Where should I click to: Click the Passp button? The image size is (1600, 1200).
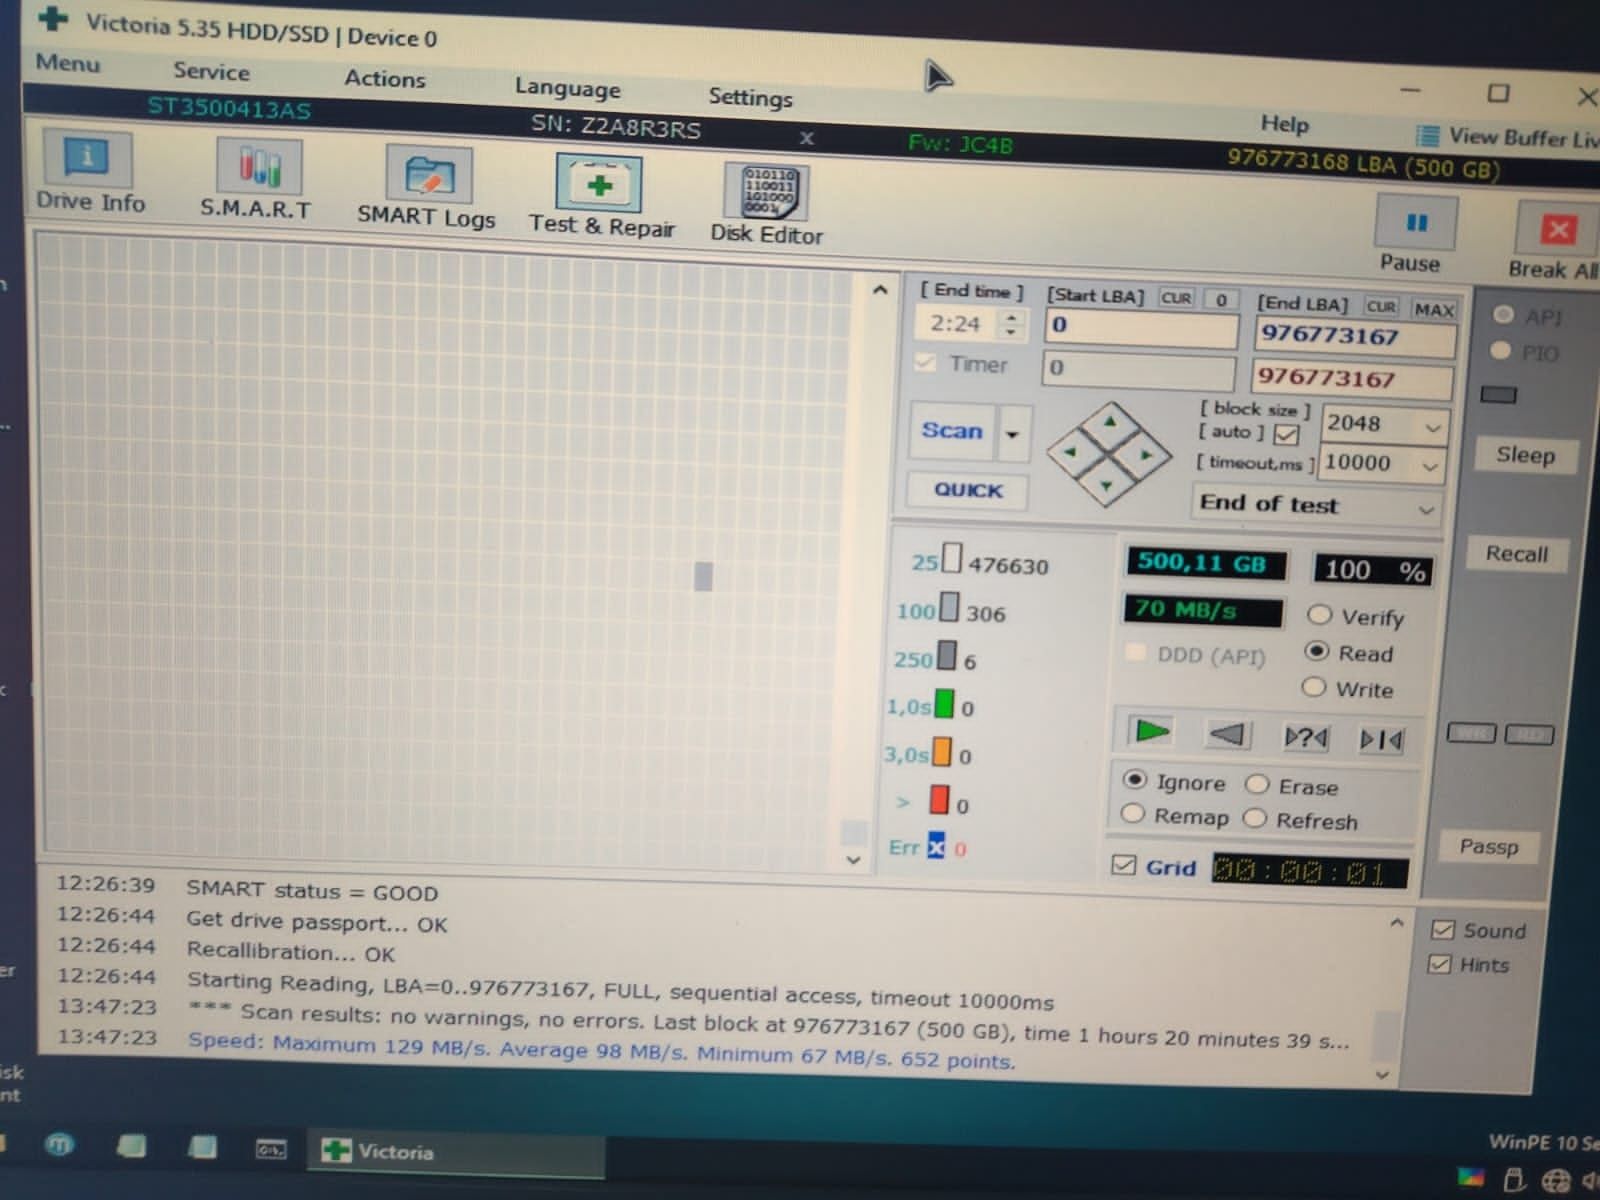tap(1488, 847)
